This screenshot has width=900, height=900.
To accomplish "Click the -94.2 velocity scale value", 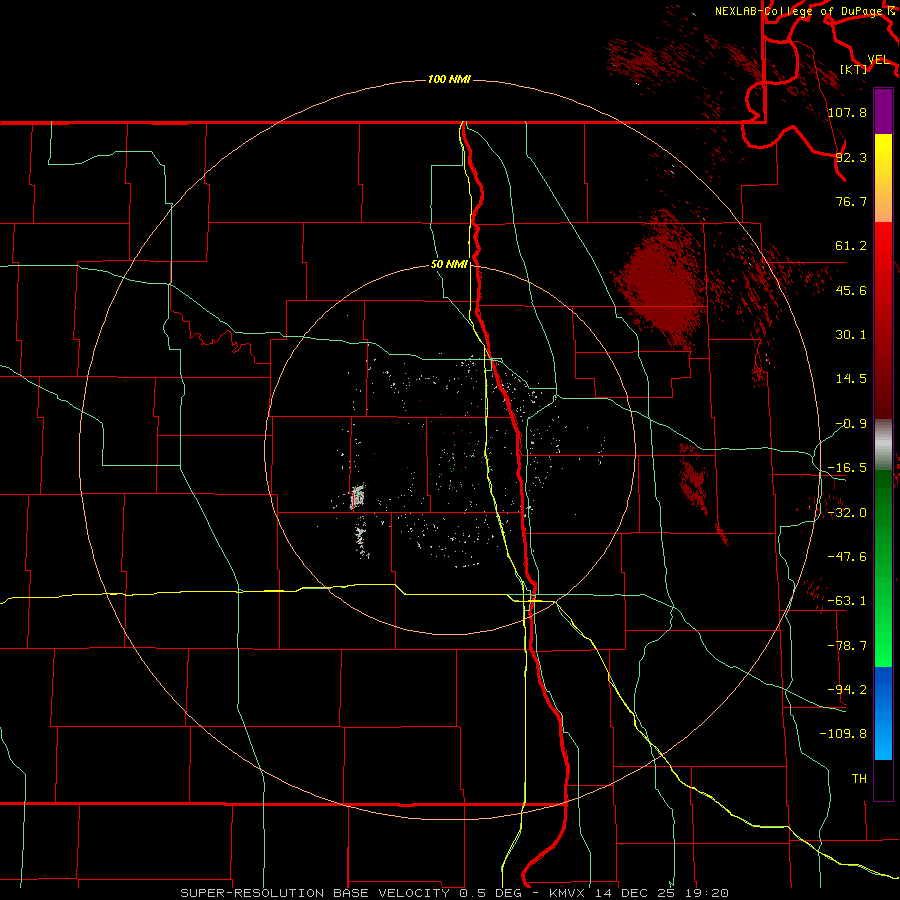I will pyautogui.click(x=847, y=690).
